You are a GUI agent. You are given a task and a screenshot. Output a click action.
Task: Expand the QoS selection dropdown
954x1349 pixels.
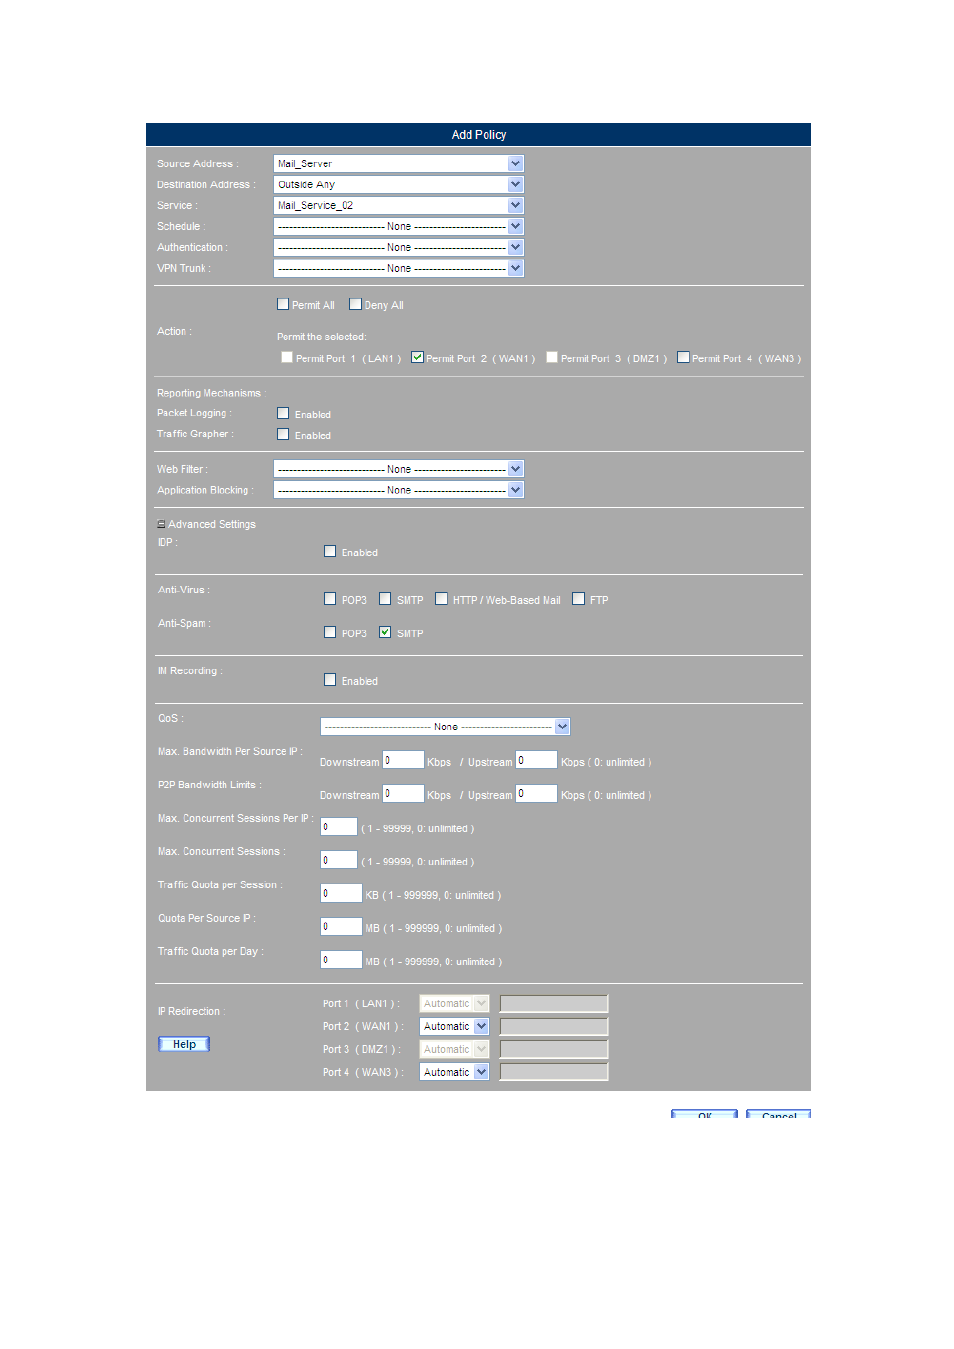tap(562, 727)
